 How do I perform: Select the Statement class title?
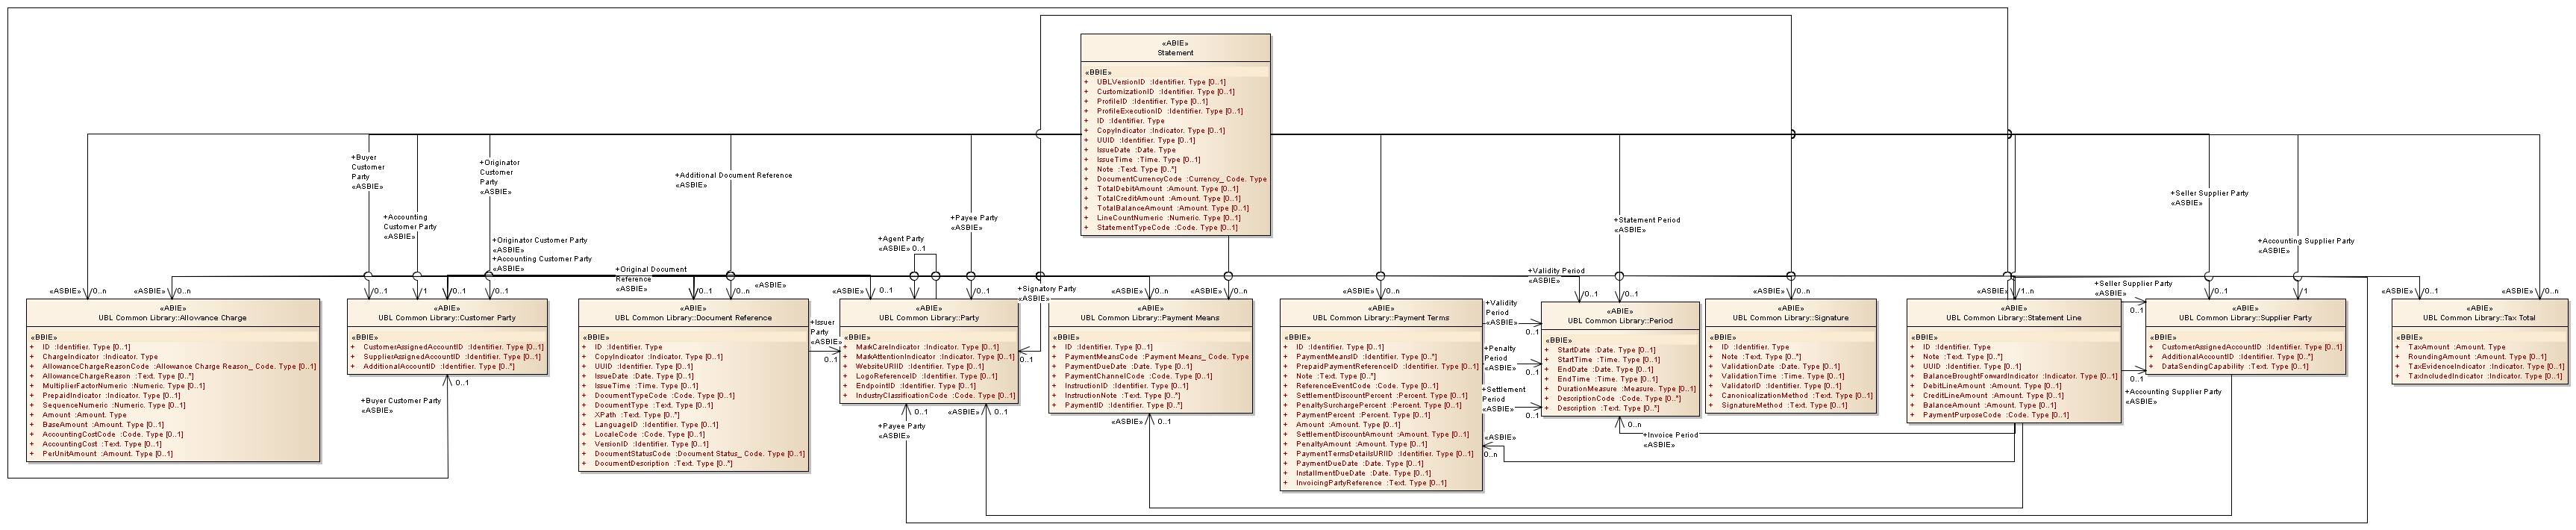1175,53
